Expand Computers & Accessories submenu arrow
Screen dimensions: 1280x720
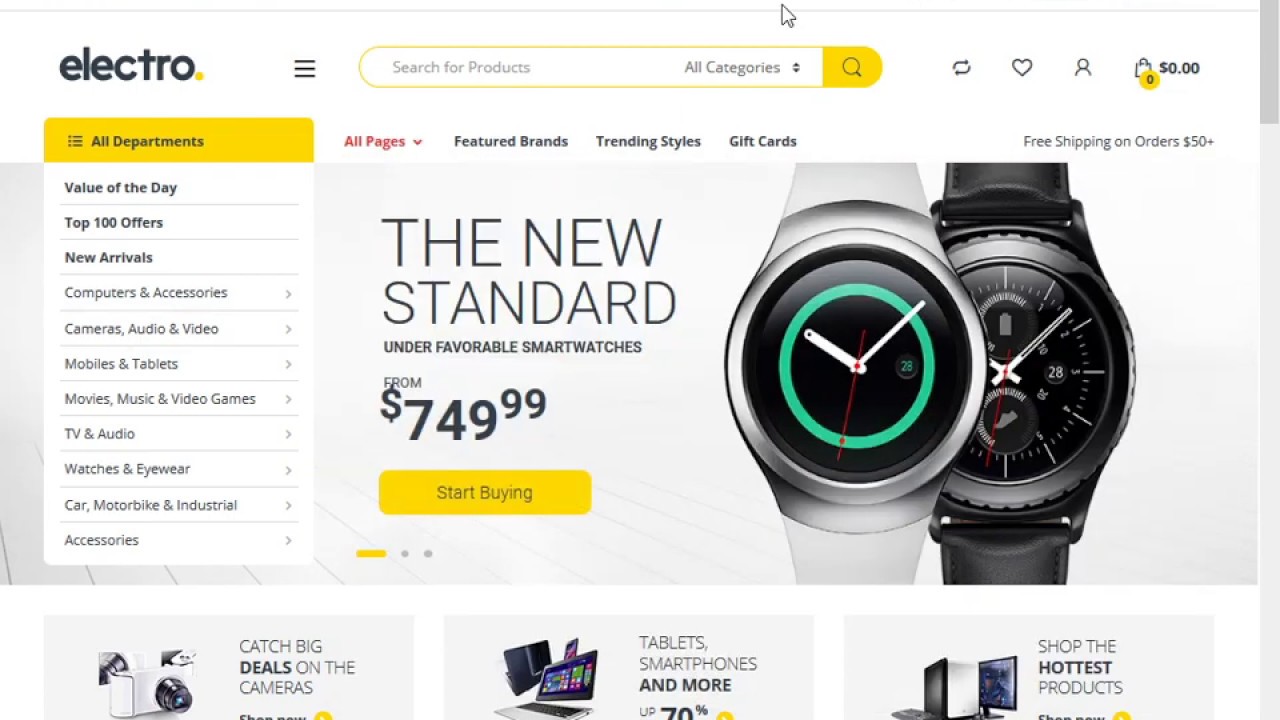coord(288,293)
